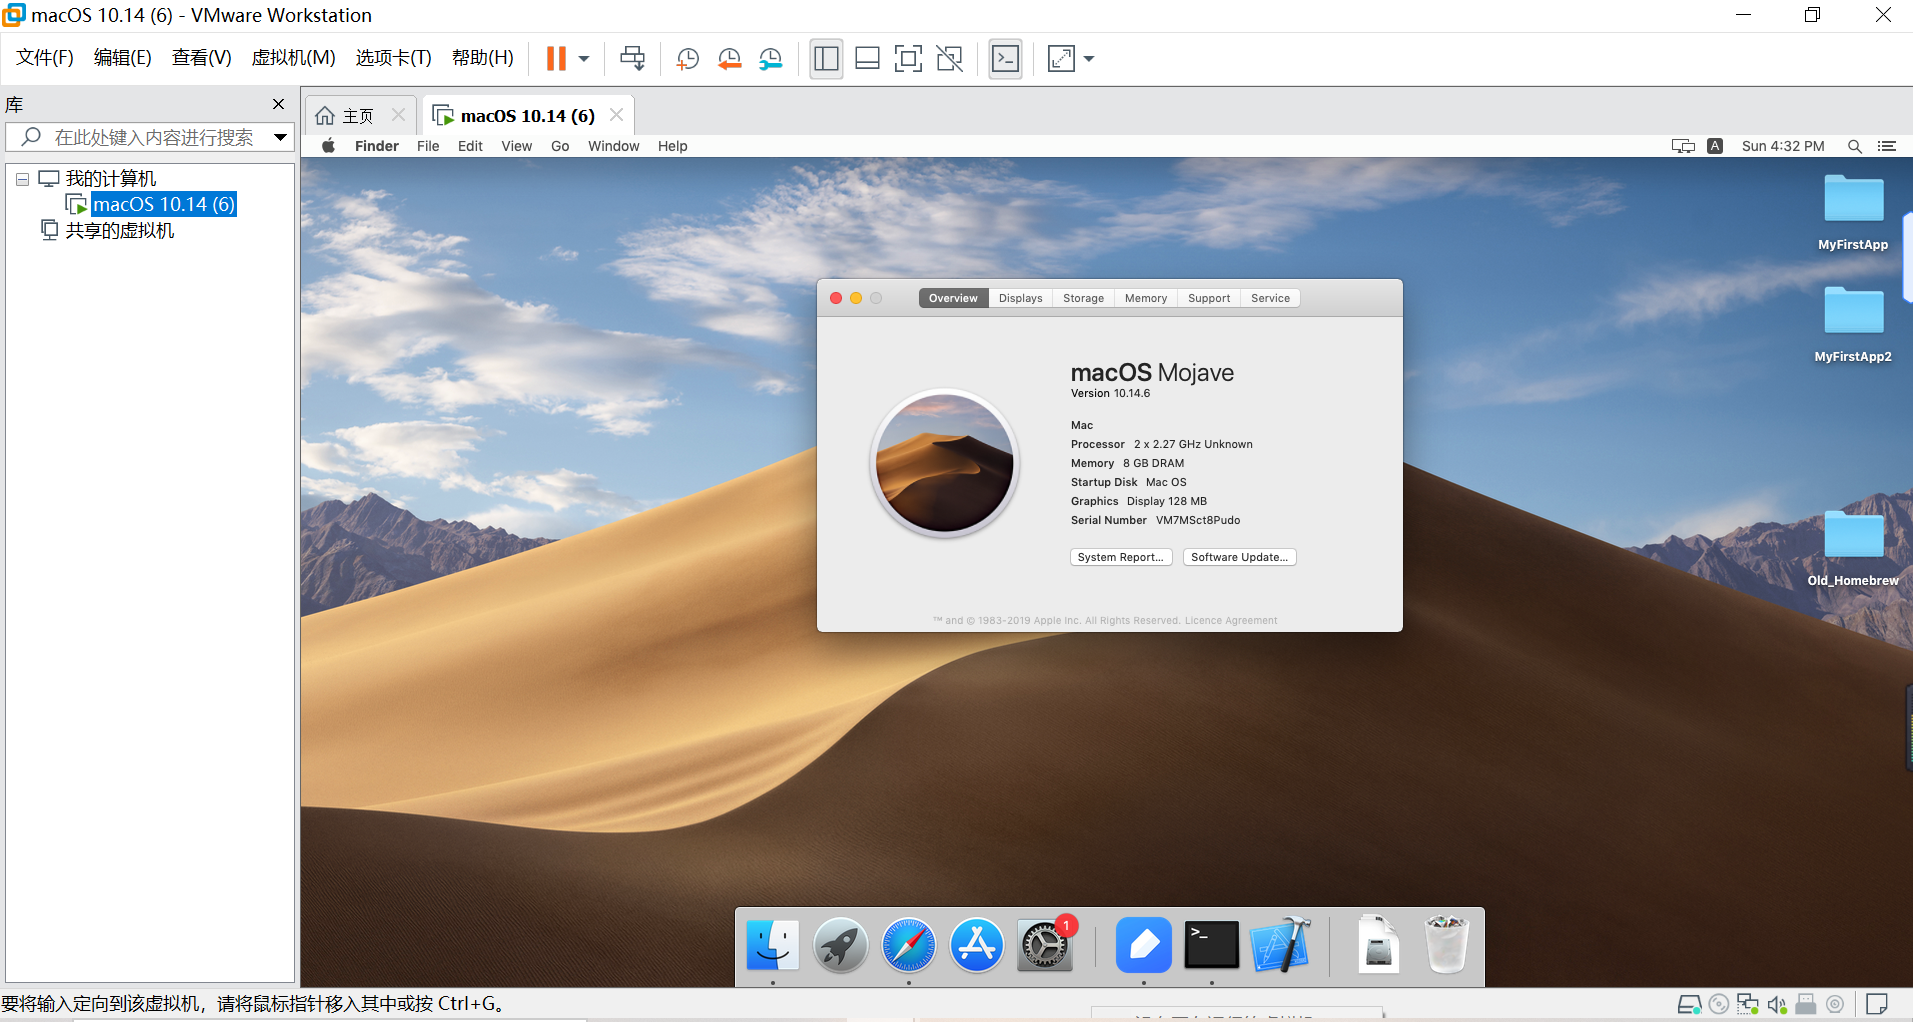Open the Licence Agreement link
Viewport: 1913px width, 1022px height.
(x=1231, y=620)
